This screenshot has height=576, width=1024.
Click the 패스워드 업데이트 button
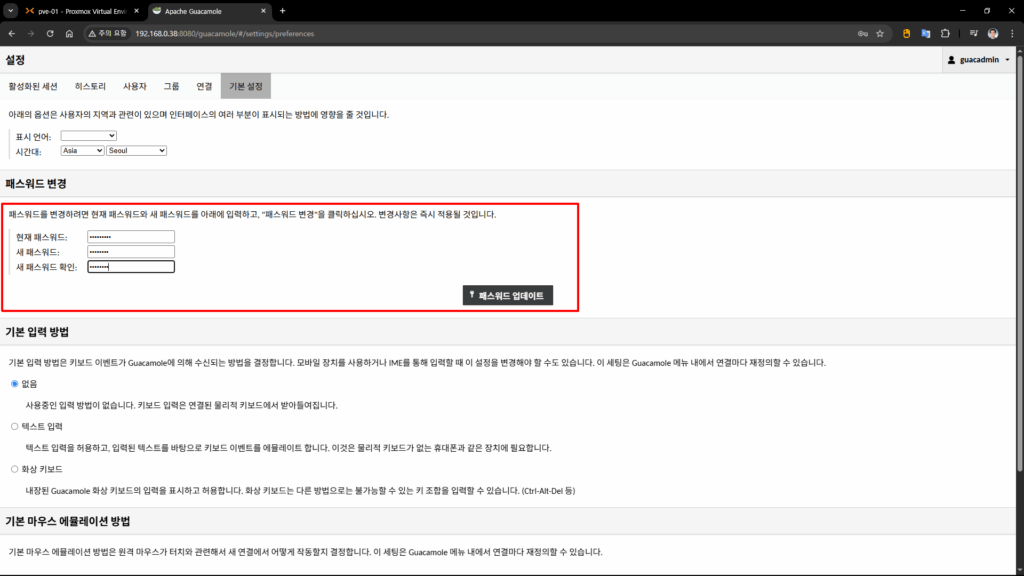(x=508, y=296)
